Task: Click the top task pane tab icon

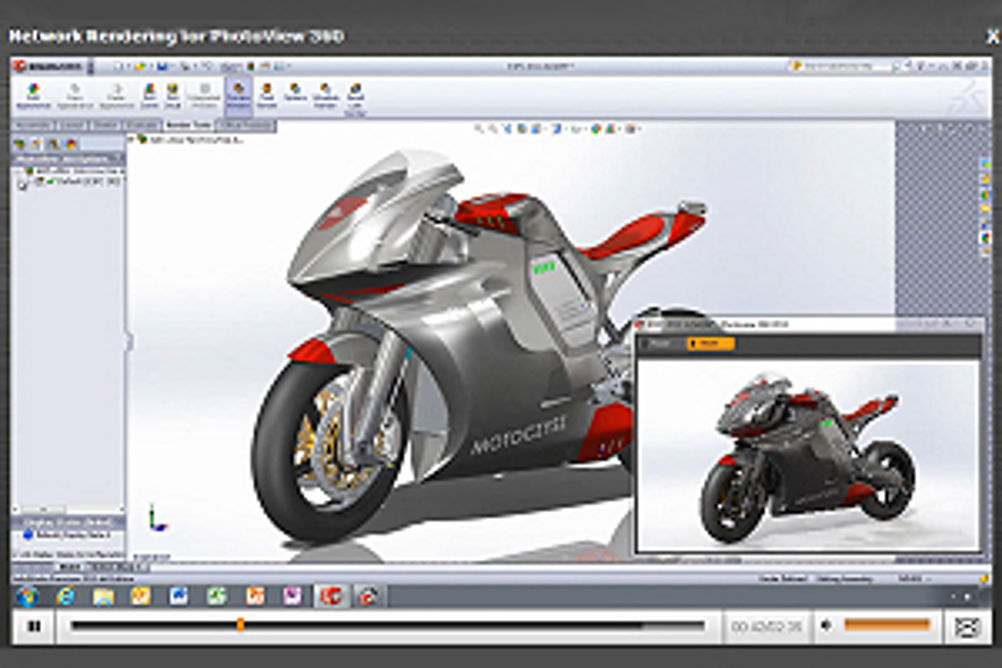Action: tap(986, 165)
